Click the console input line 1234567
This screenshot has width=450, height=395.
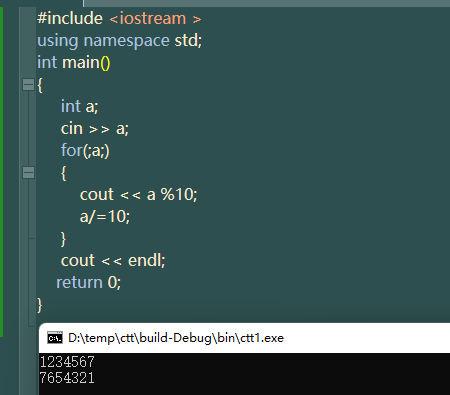point(67,362)
